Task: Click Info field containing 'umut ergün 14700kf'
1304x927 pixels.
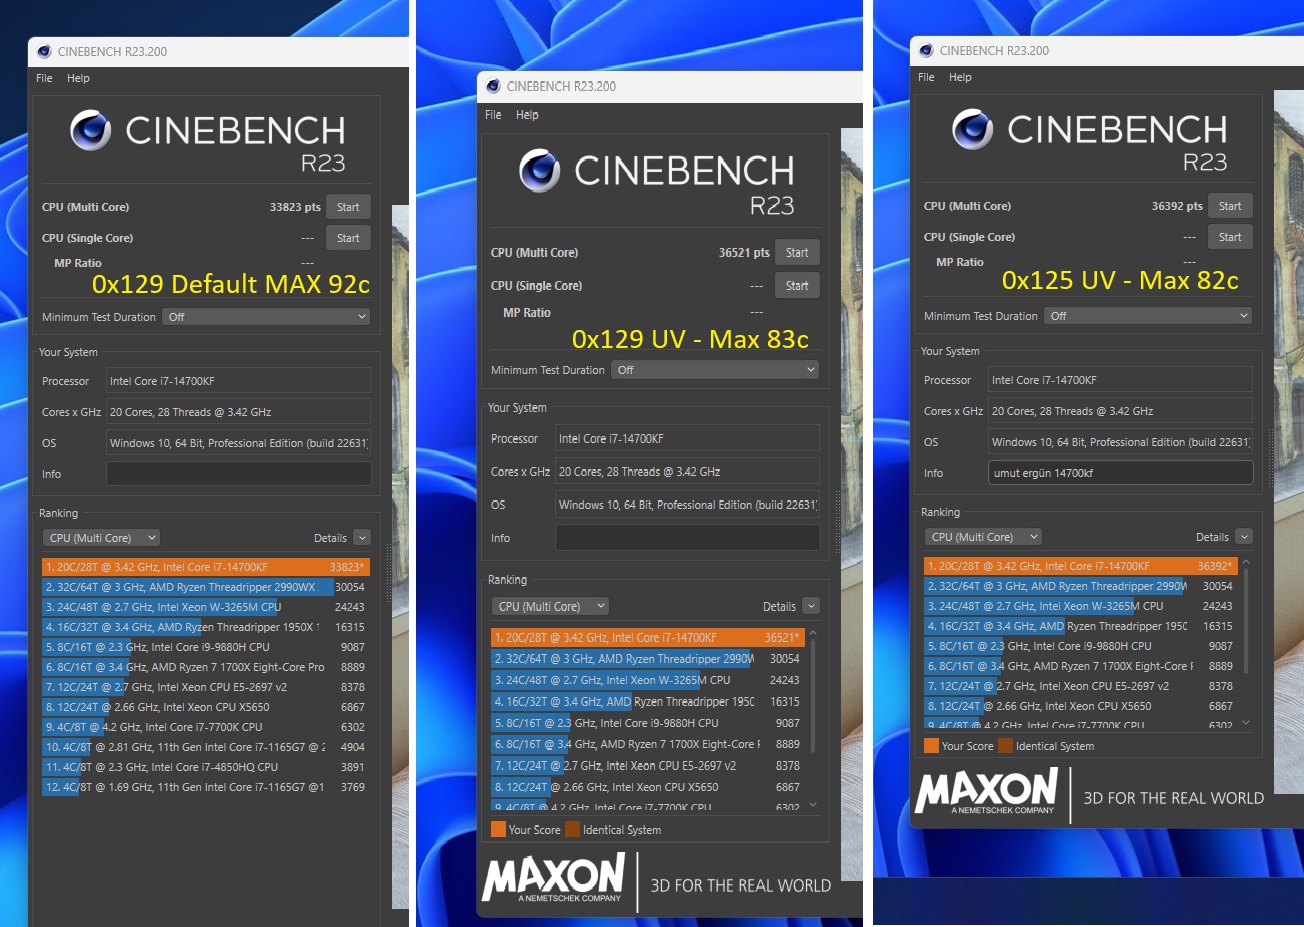Action: pyautogui.click(x=1121, y=473)
